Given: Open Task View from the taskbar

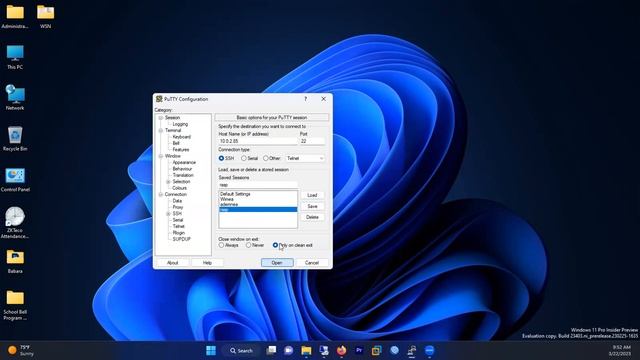Looking at the screenshot, I should pos(271,350).
